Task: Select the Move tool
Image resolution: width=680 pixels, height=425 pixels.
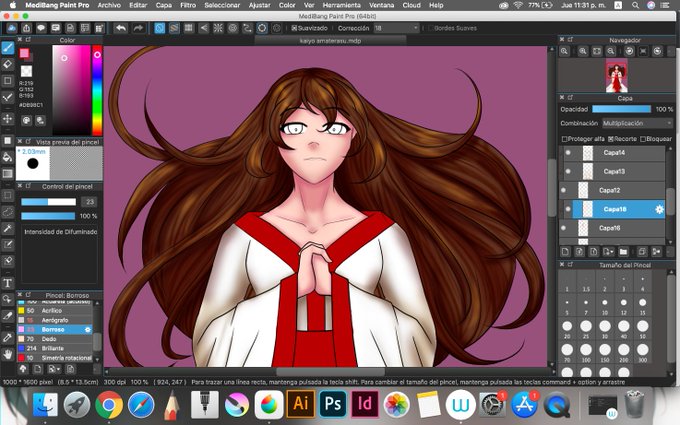Action: pyautogui.click(x=7, y=118)
